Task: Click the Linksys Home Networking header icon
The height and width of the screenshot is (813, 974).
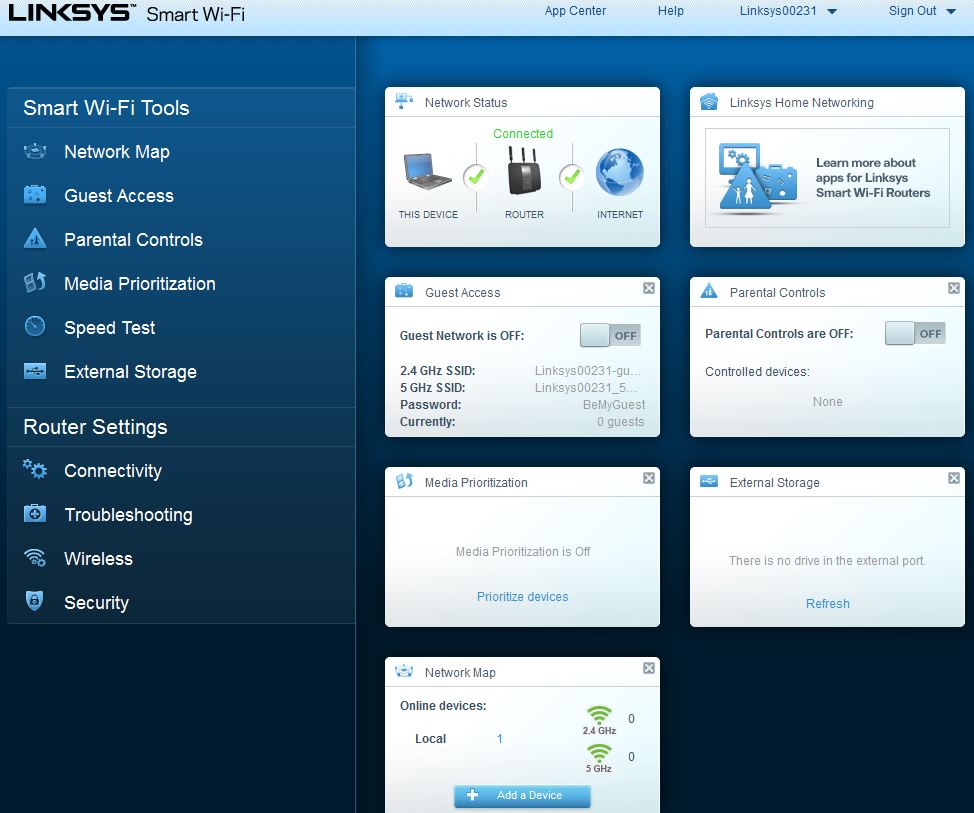Action: 709,101
